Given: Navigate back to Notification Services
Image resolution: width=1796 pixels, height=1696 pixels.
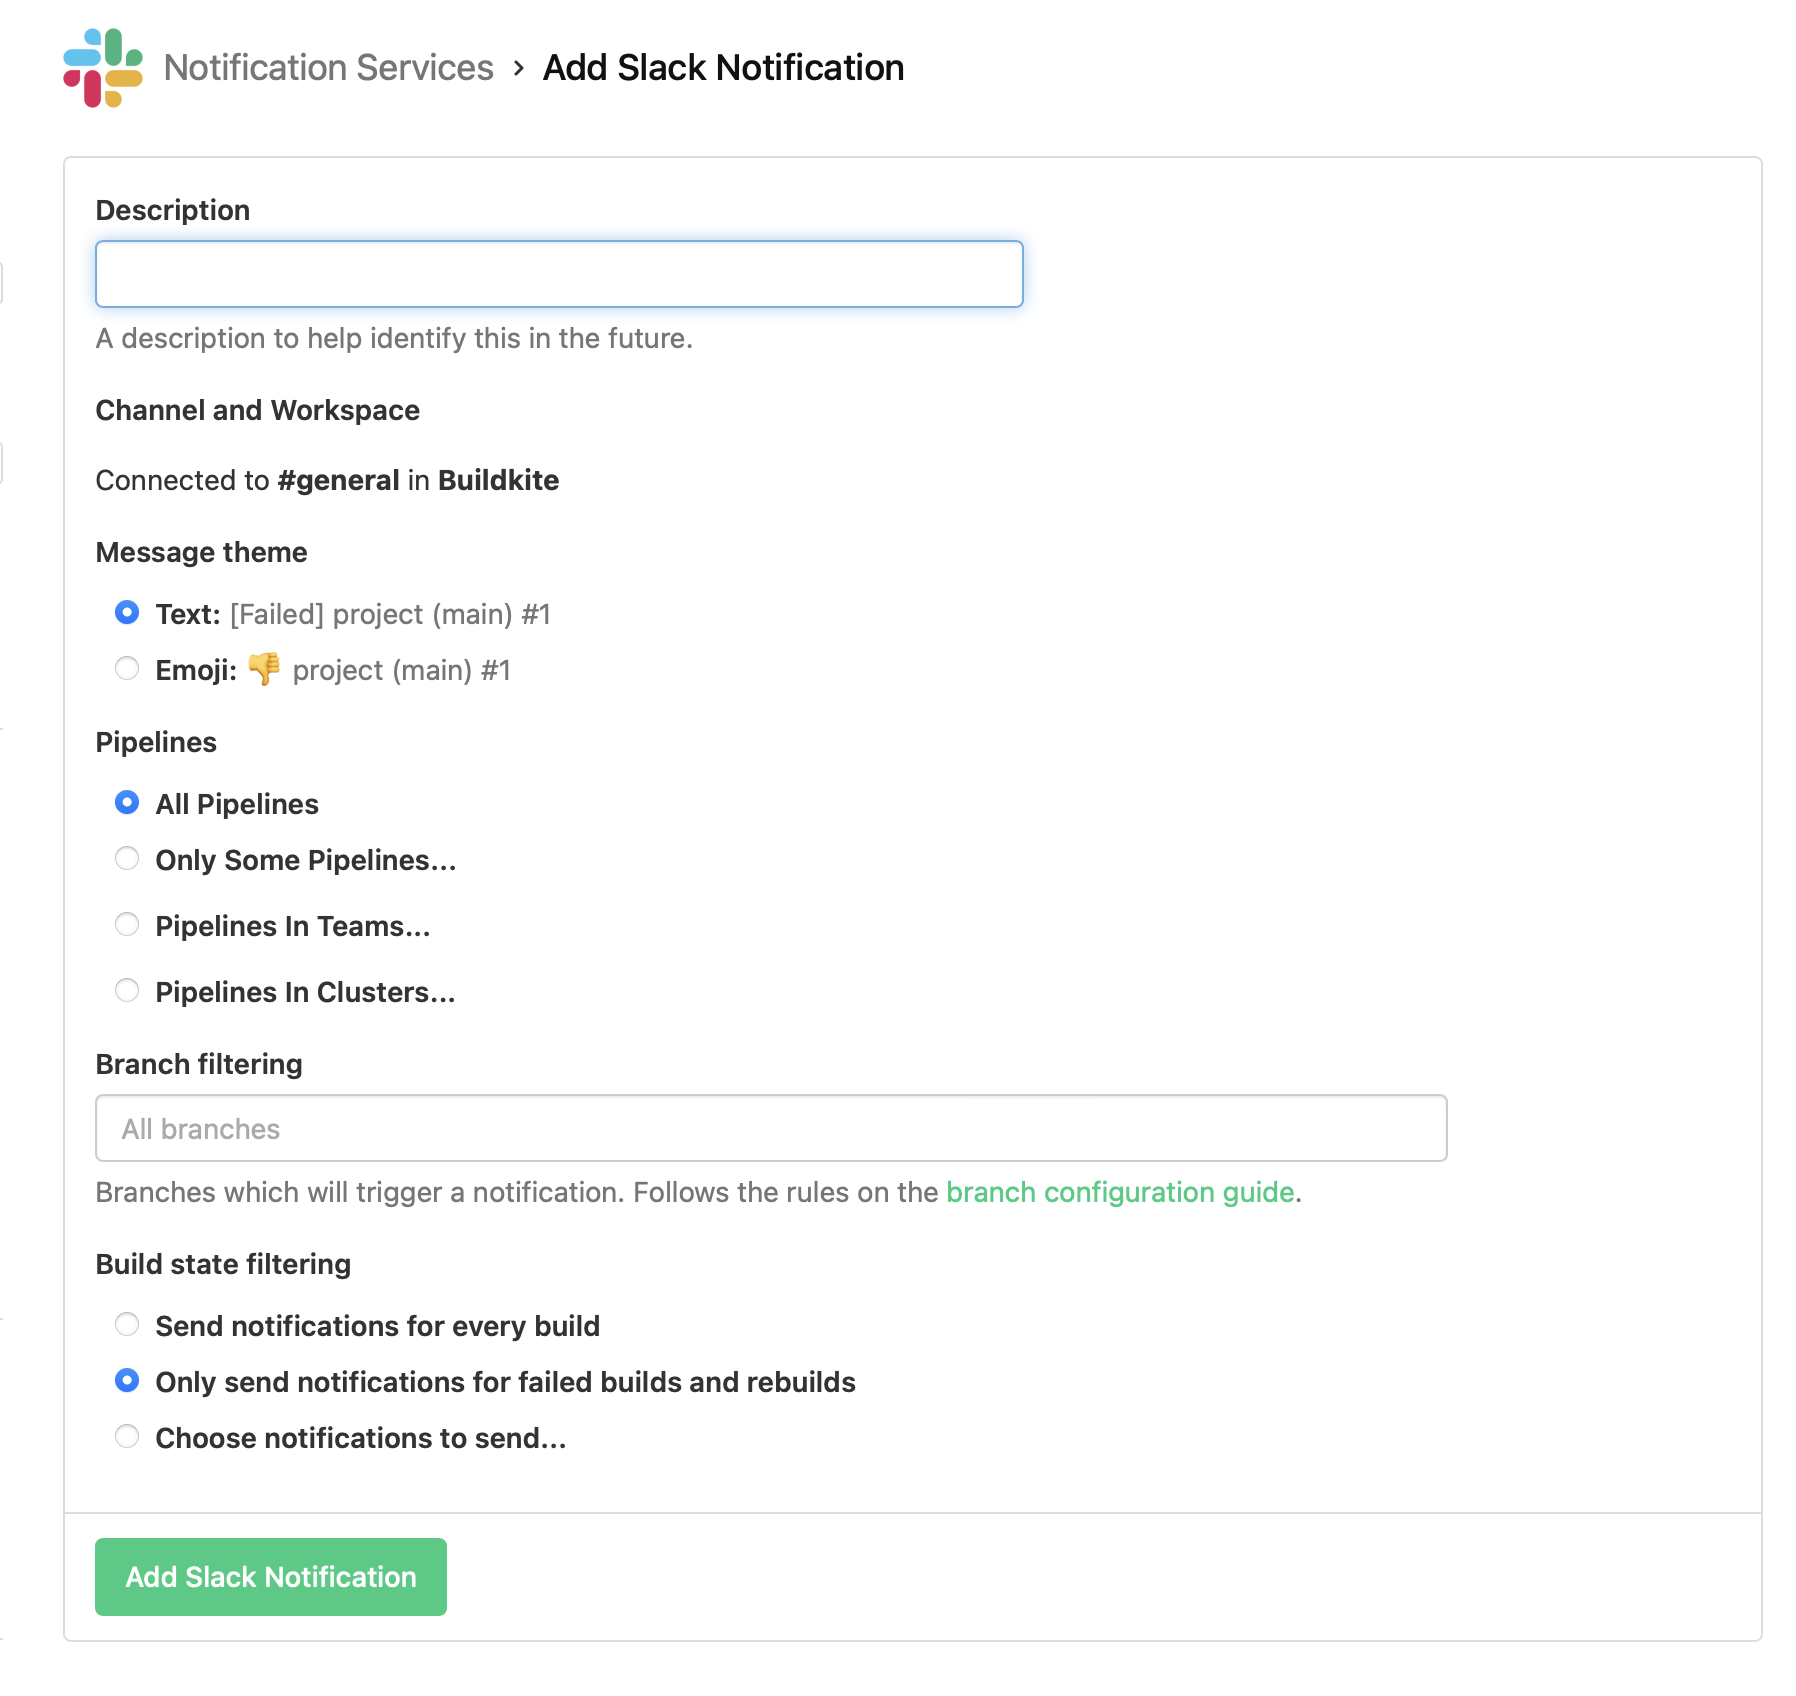Looking at the screenshot, I should tap(330, 68).
